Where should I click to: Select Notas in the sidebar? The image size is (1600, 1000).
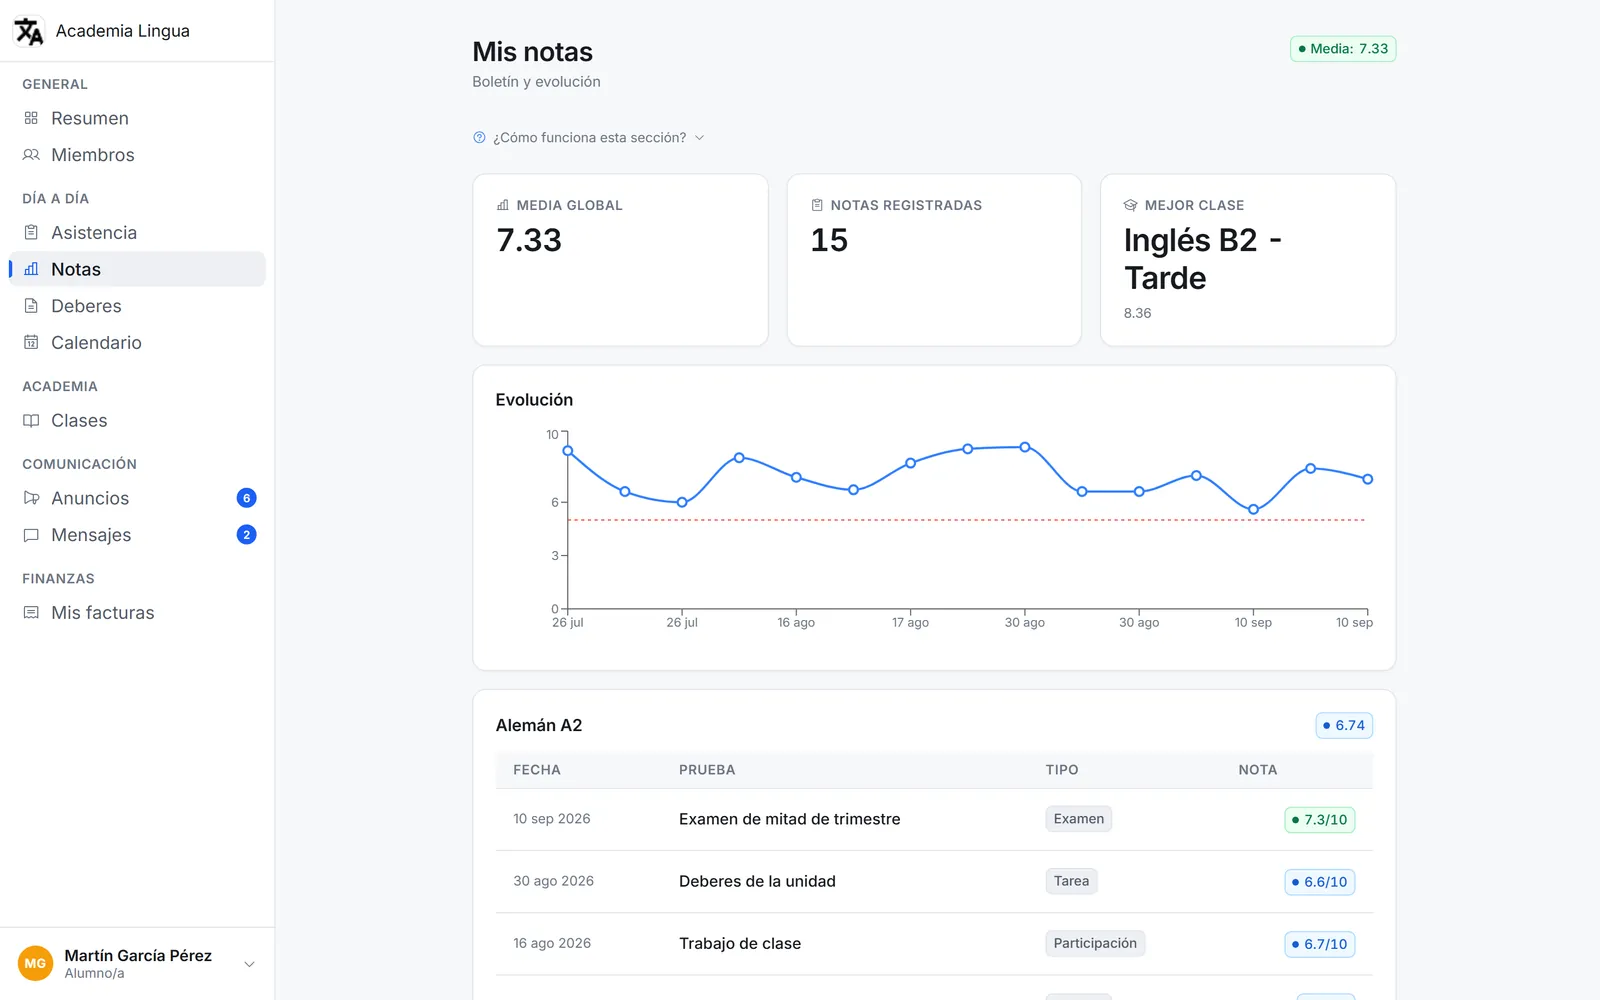click(x=137, y=269)
